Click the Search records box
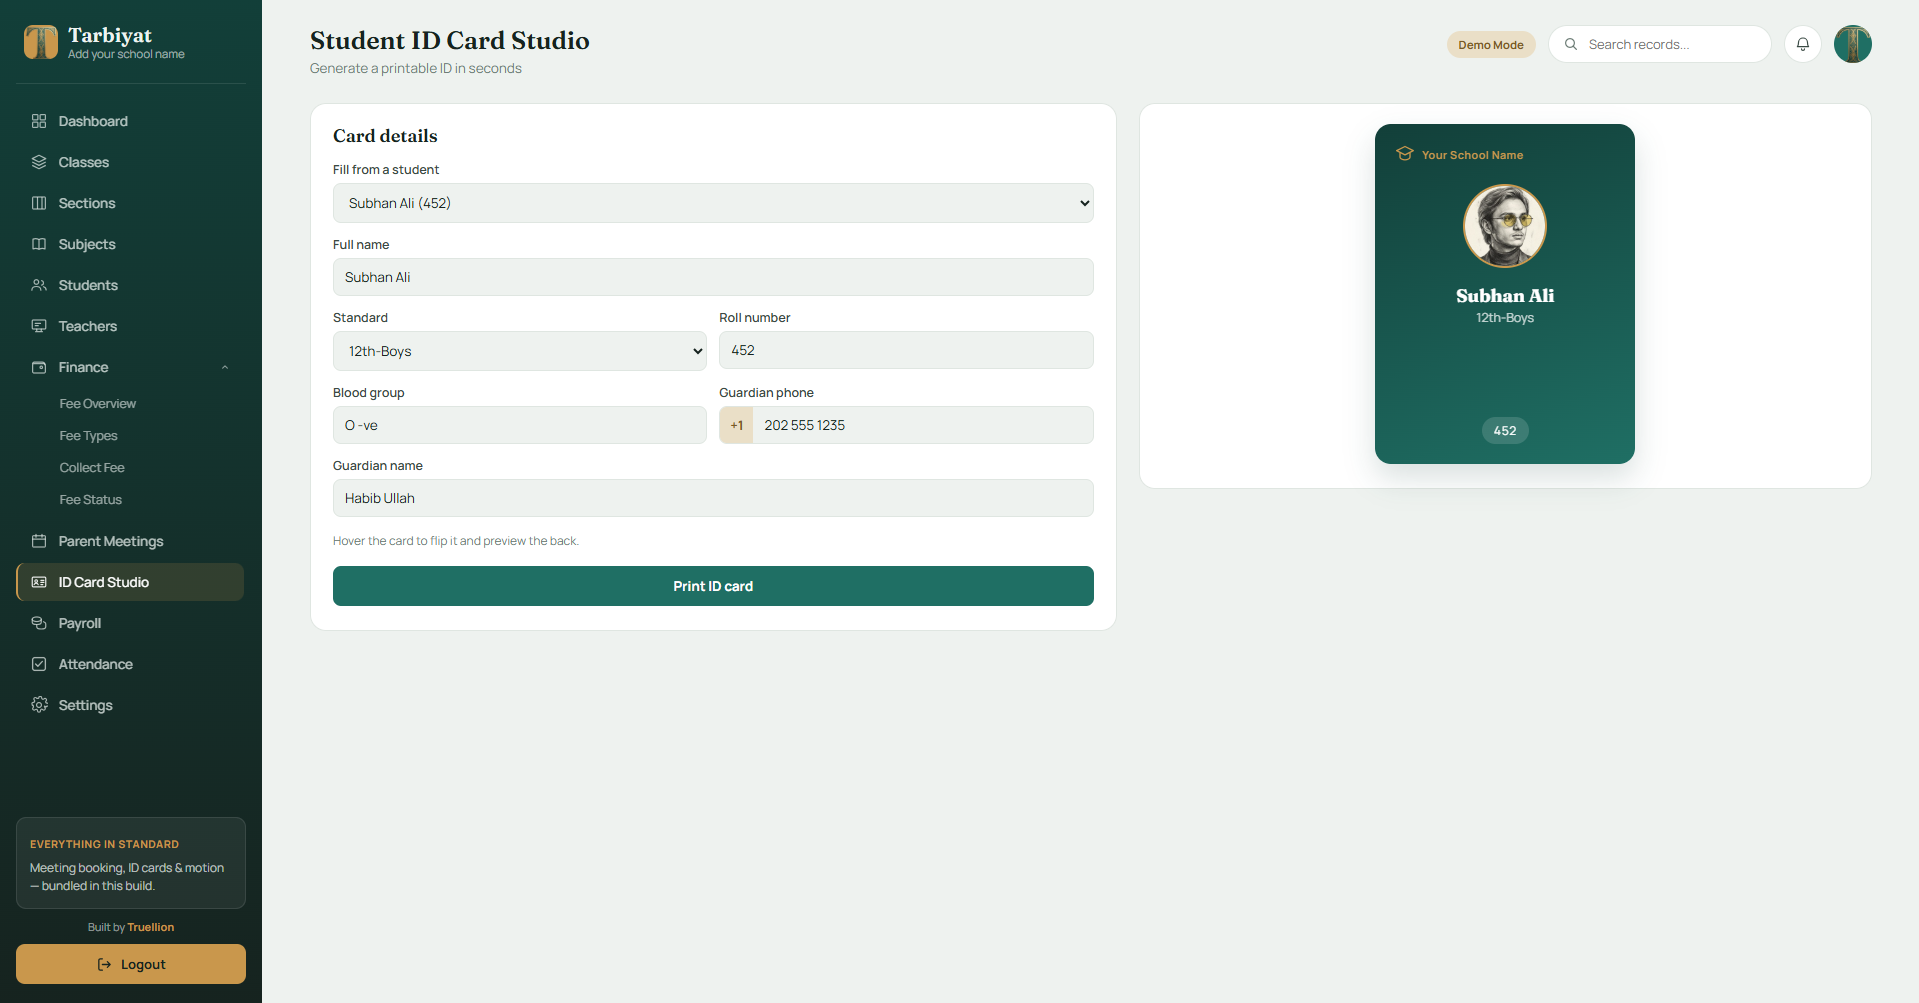This screenshot has width=1919, height=1003. click(1660, 44)
